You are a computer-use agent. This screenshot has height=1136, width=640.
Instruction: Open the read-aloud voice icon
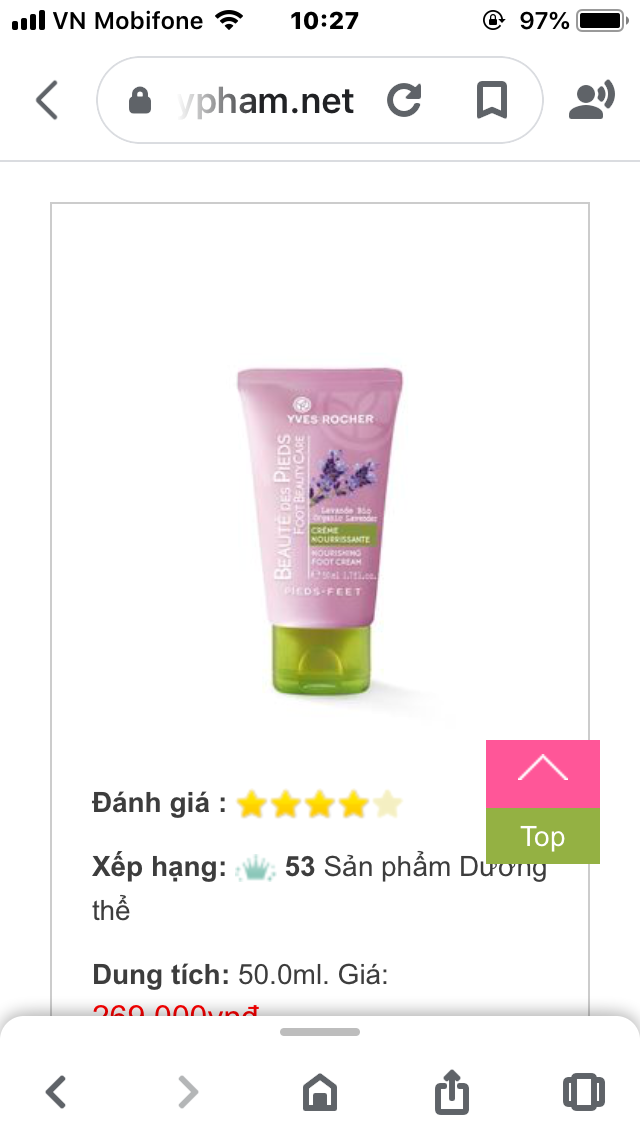(591, 100)
